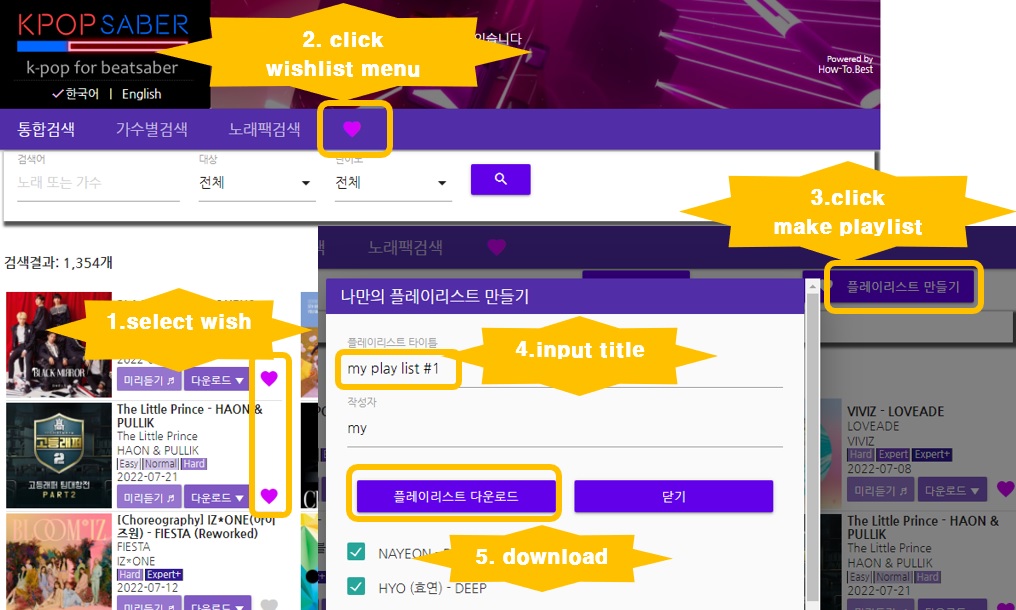
Task: Click the playlist title input field
Action: (564, 369)
